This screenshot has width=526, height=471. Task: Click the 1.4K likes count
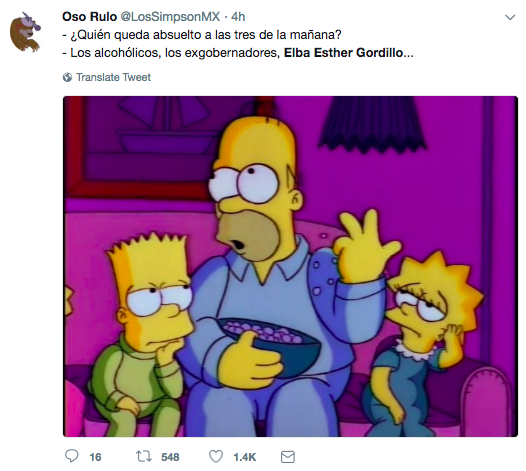pos(245,457)
